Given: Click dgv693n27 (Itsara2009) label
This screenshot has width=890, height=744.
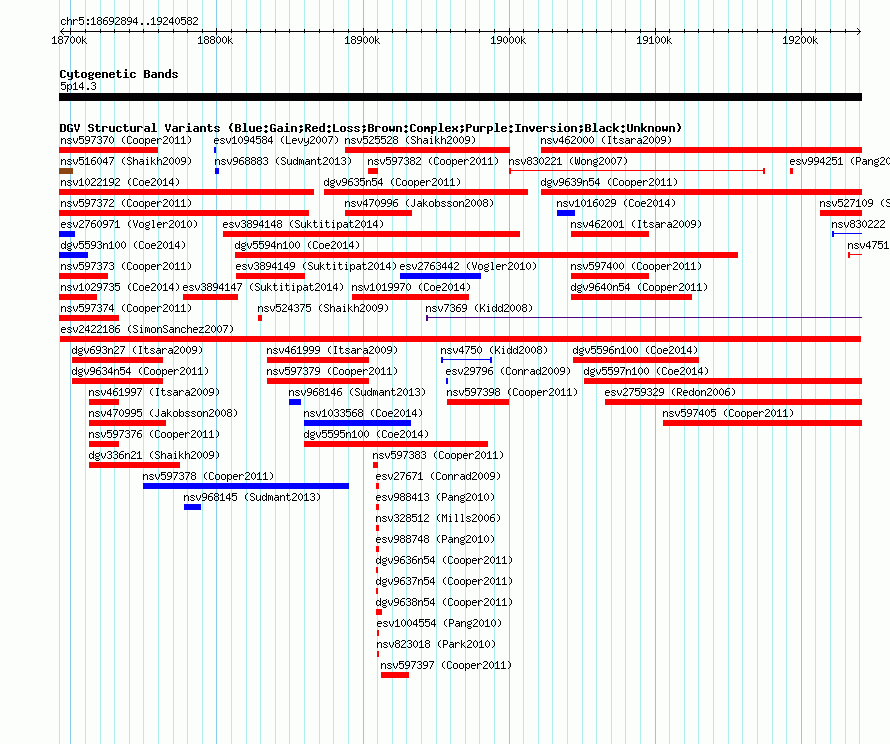Looking at the screenshot, I should 137,350.
